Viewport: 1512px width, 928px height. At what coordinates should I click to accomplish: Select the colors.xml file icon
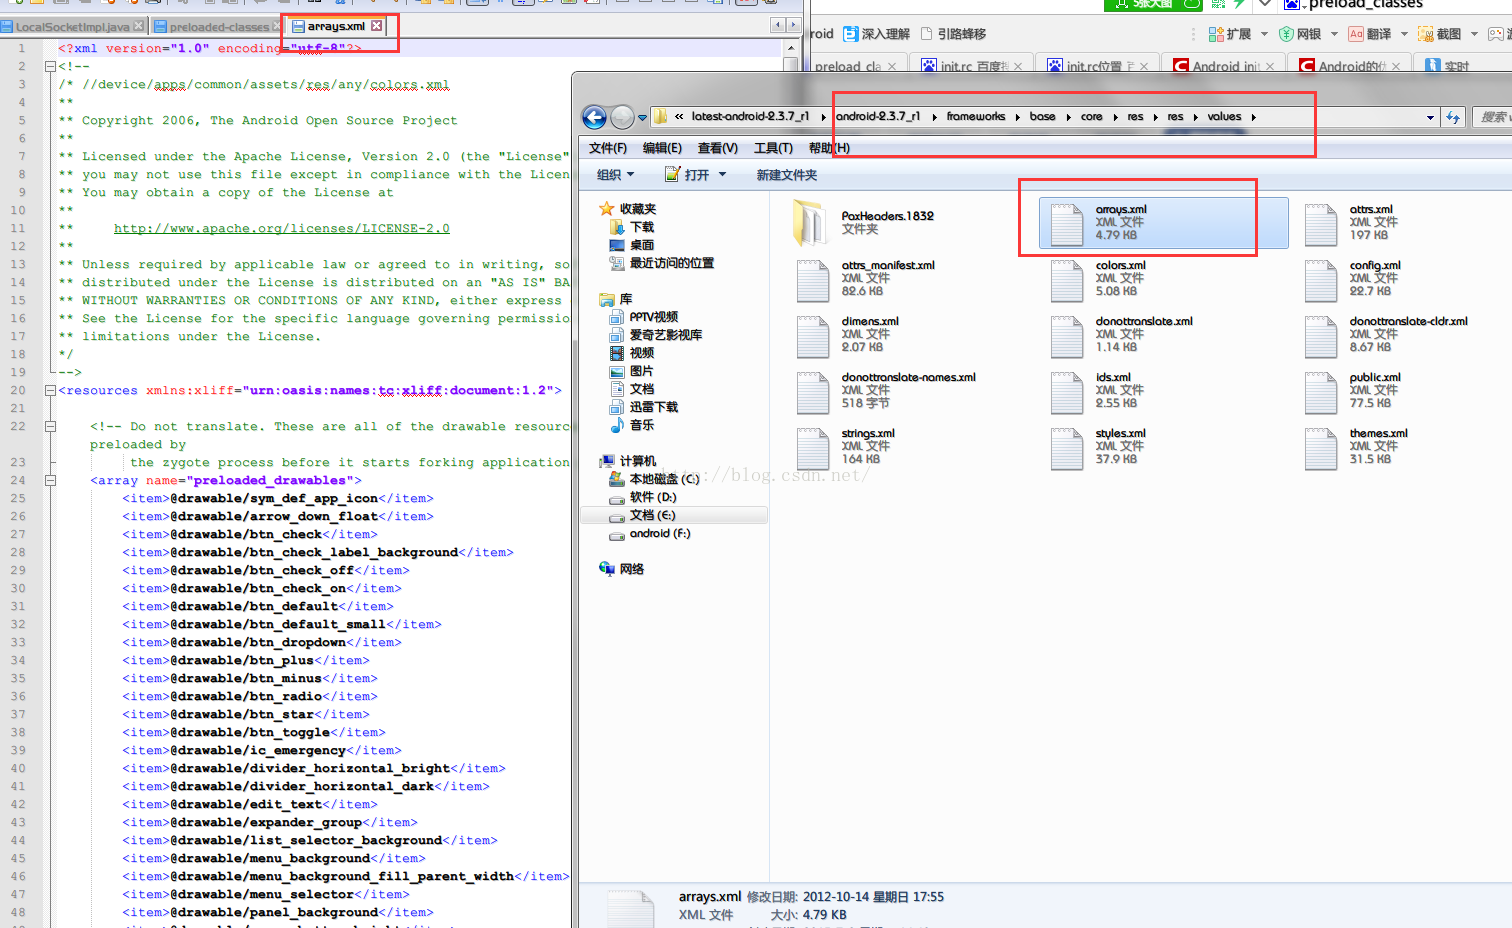click(x=1066, y=280)
